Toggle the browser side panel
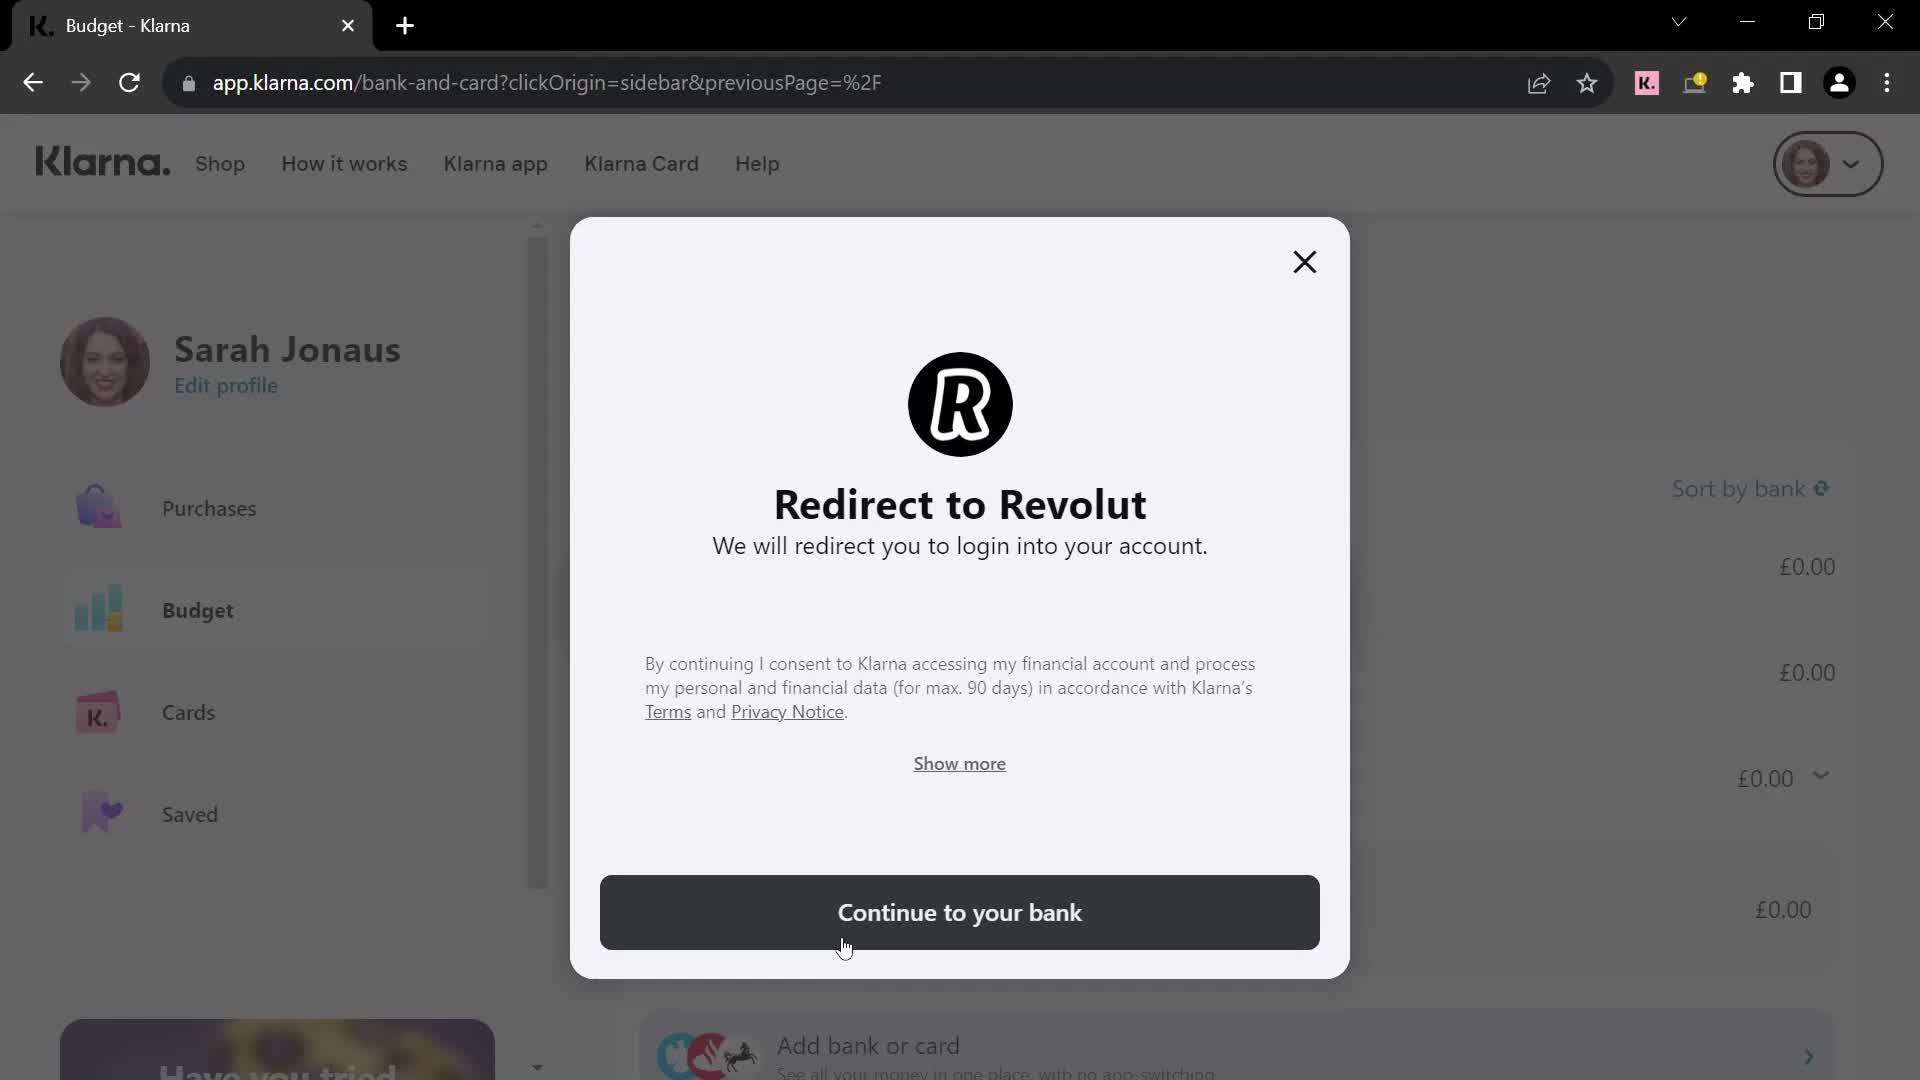The height and width of the screenshot is (1080, 1920). 1791,83
